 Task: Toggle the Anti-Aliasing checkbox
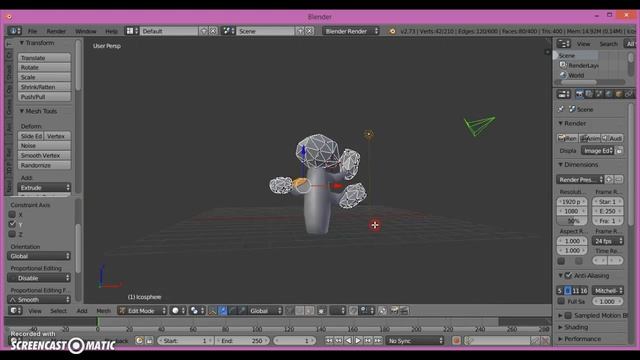569,276
